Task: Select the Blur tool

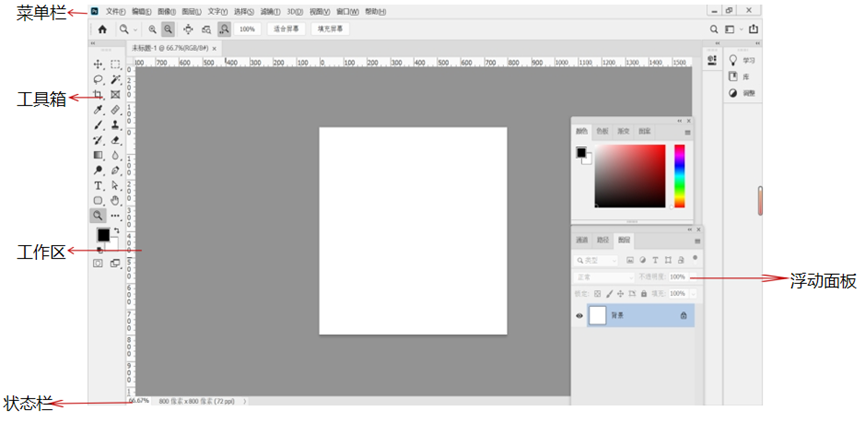Action: point(115,155)
